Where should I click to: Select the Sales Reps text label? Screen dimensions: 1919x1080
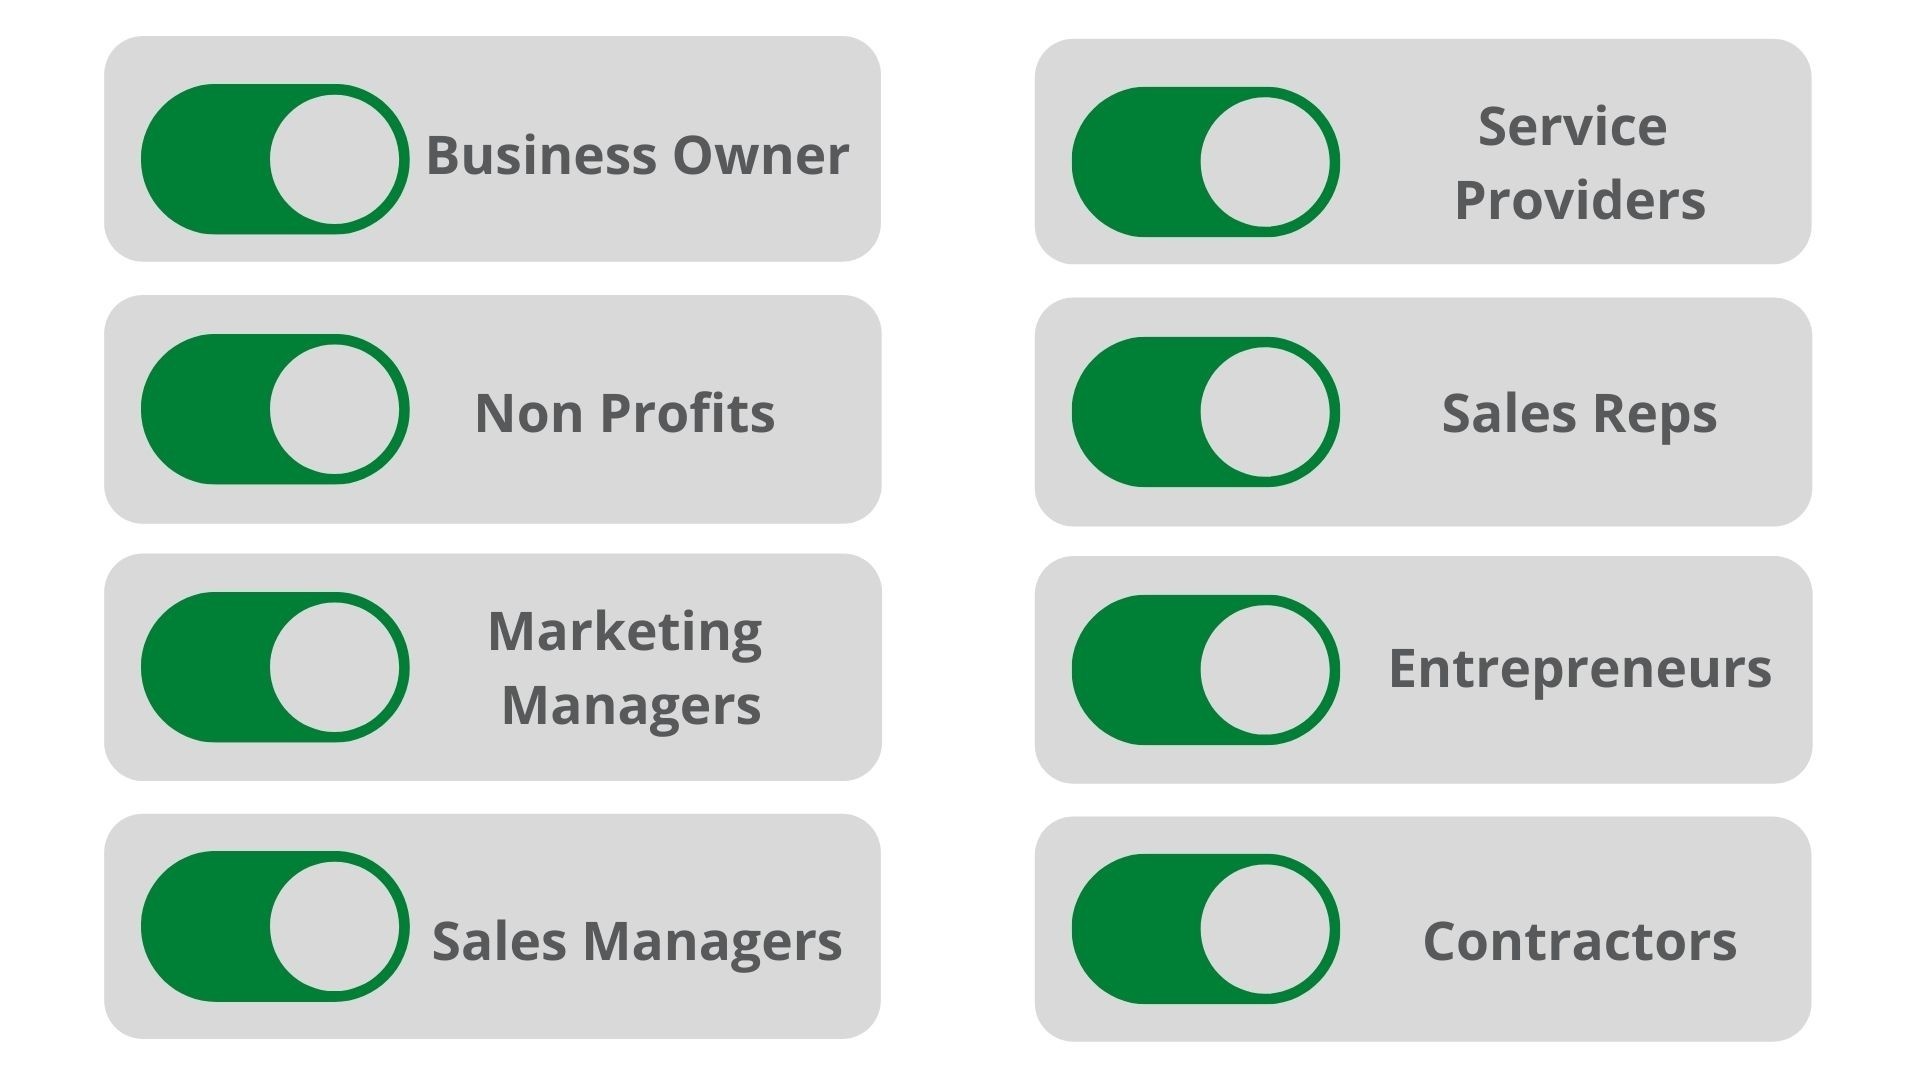coord(1579,413)
